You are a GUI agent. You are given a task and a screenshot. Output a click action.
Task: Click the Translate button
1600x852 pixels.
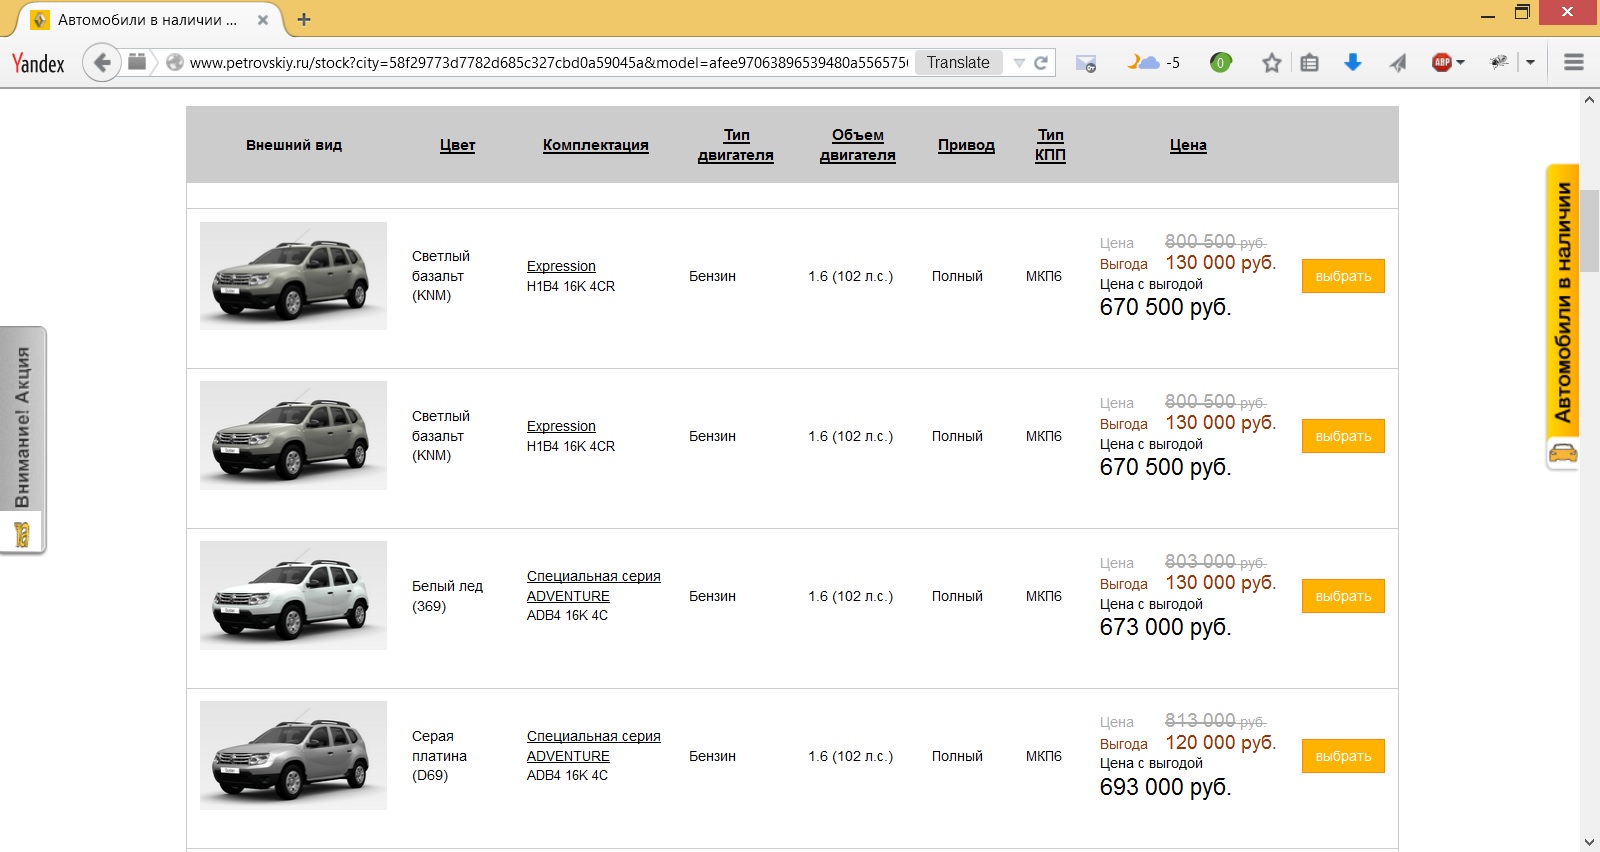958,62
